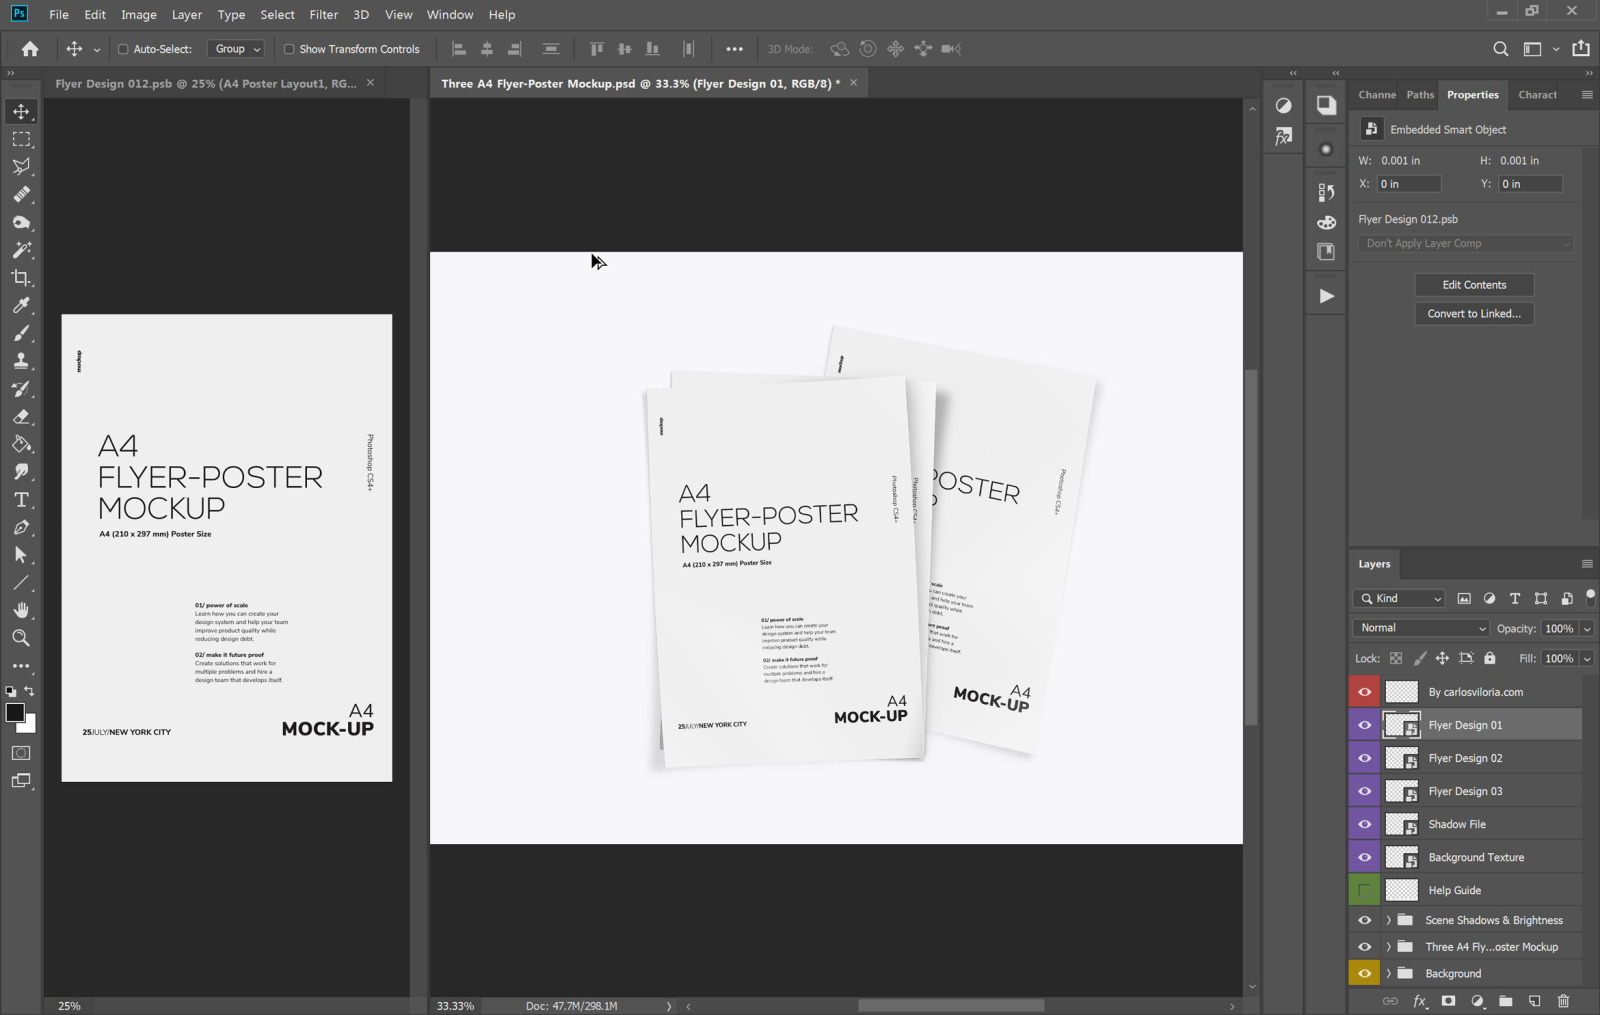Select the Rectangular Marquee tool
The width and height of the screenshot is (1600, 1015).
21,139
